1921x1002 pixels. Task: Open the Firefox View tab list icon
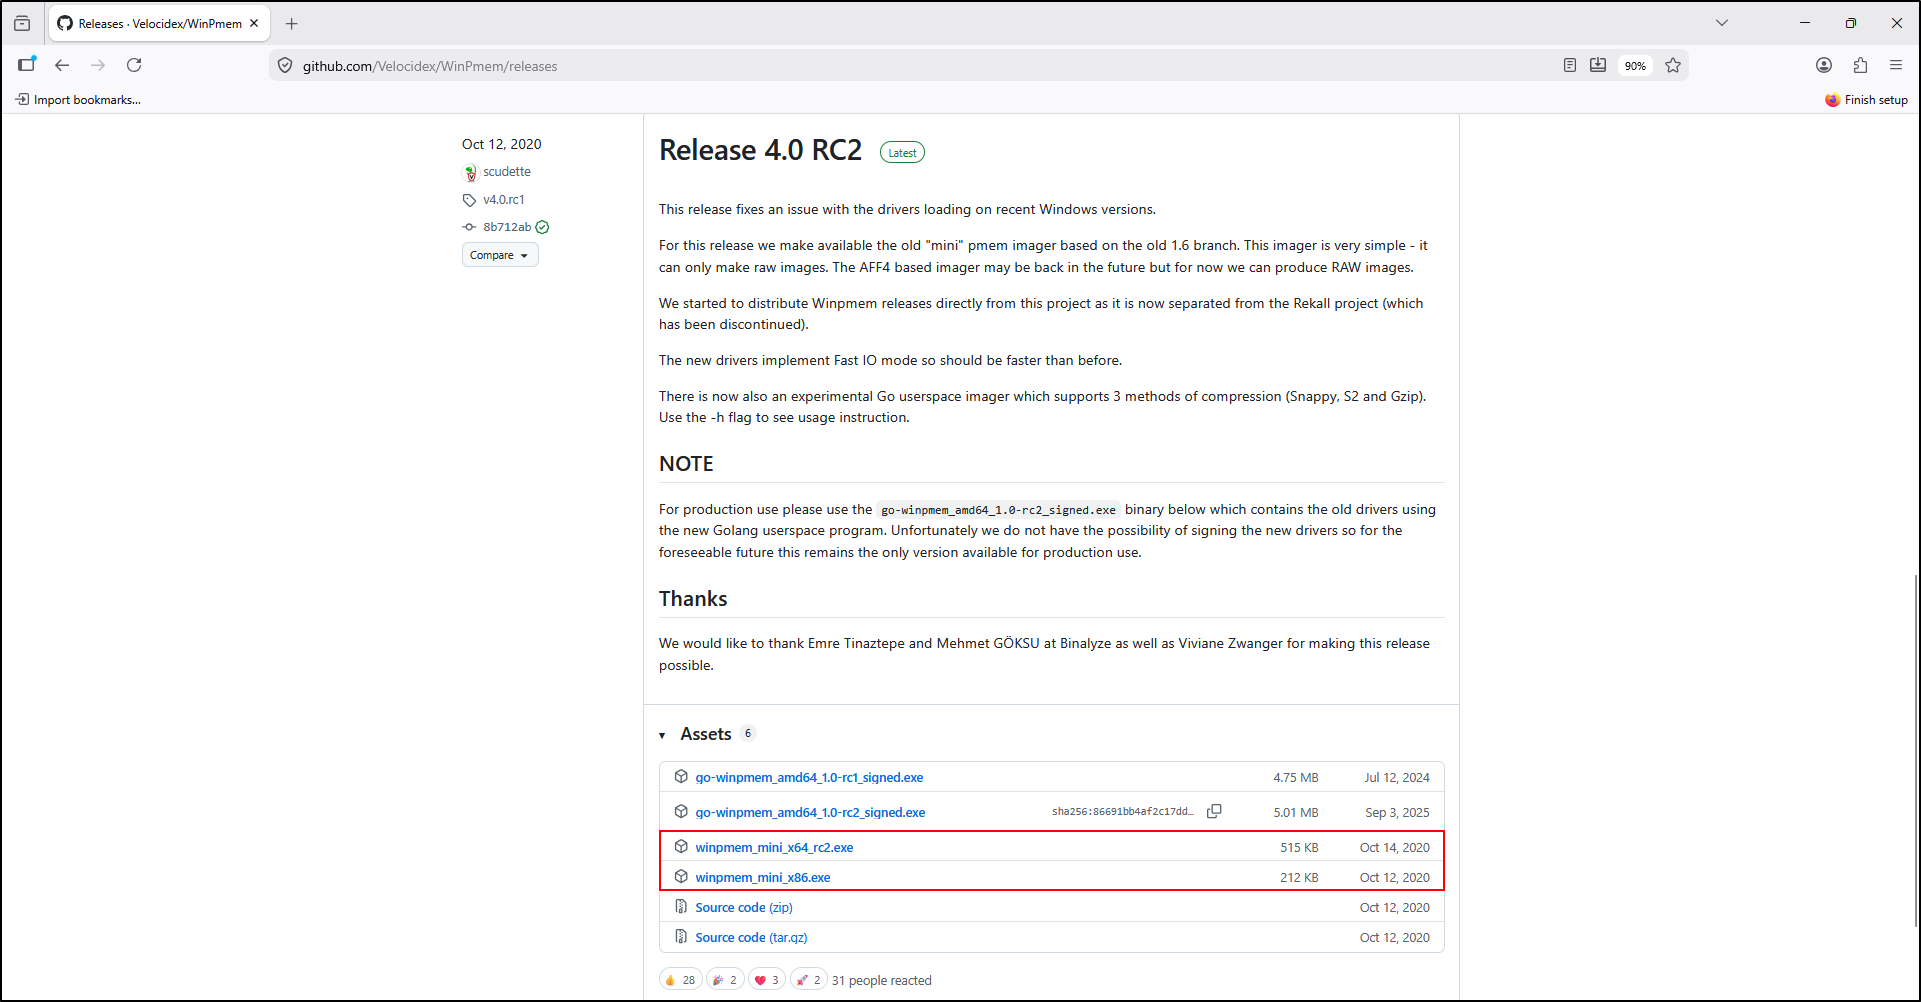coord(22,23)
